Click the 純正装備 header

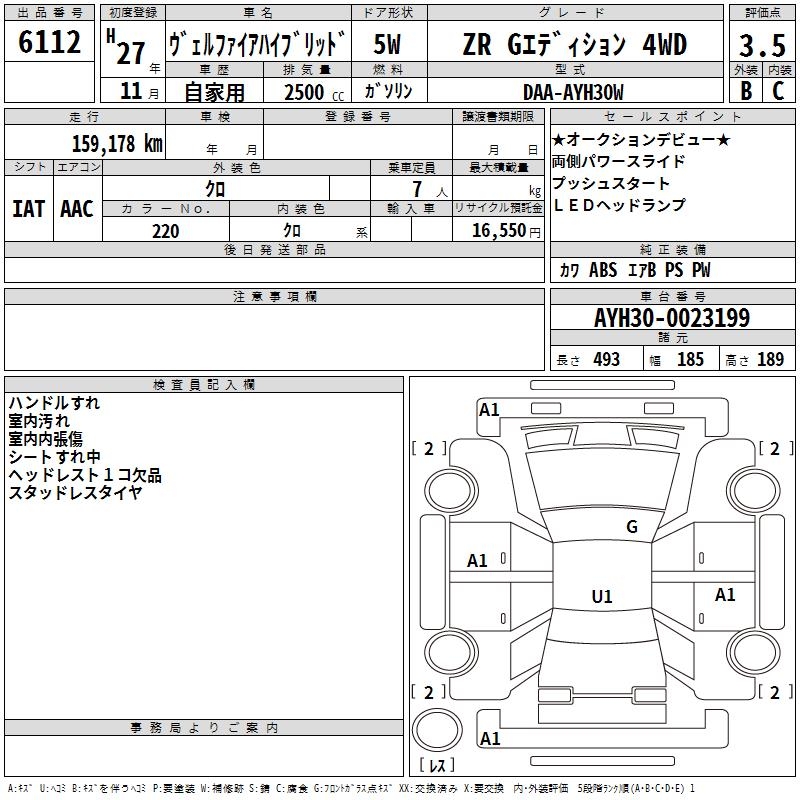coord(672,249)
